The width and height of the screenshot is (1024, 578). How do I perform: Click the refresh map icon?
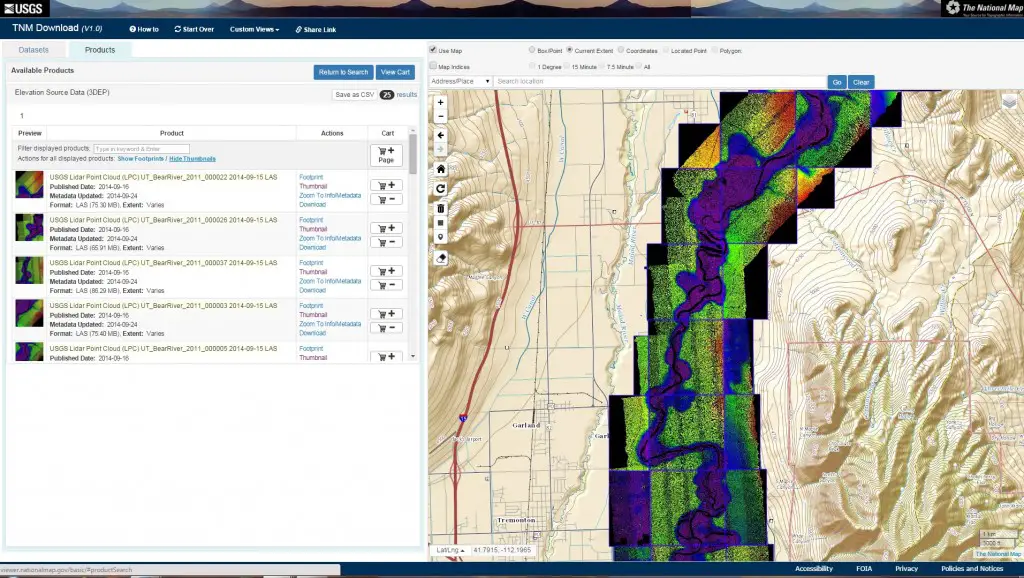point(440,189)
